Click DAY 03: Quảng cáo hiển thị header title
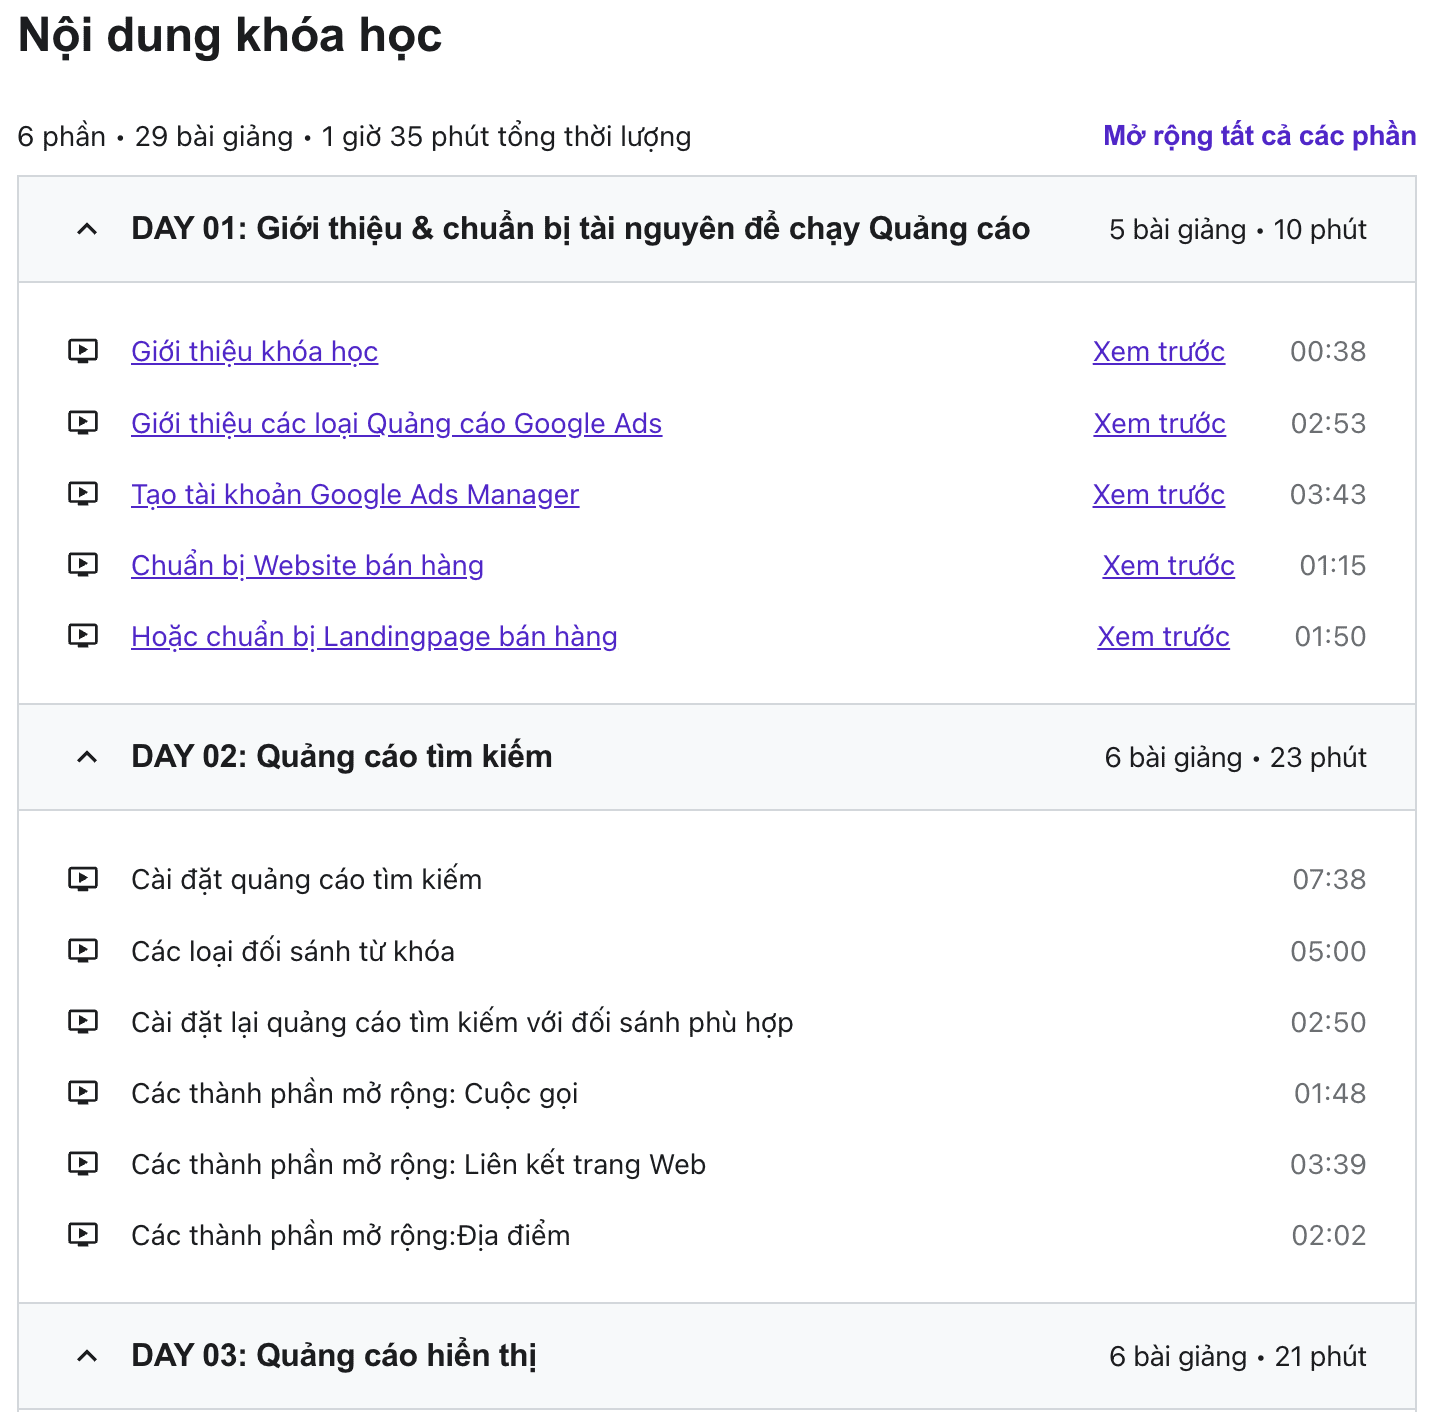The width and height of the screenshot is (1432, 1412). [x=334, y=1356]
